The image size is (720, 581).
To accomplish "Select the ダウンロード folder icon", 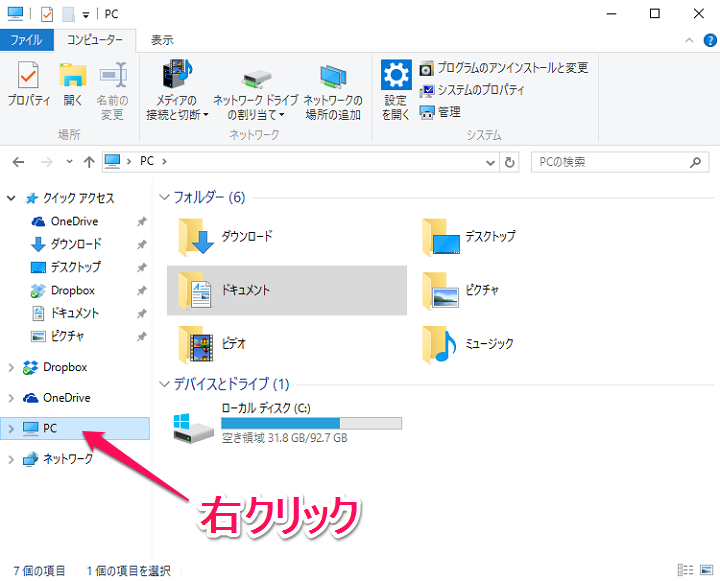I will [196, 237].
